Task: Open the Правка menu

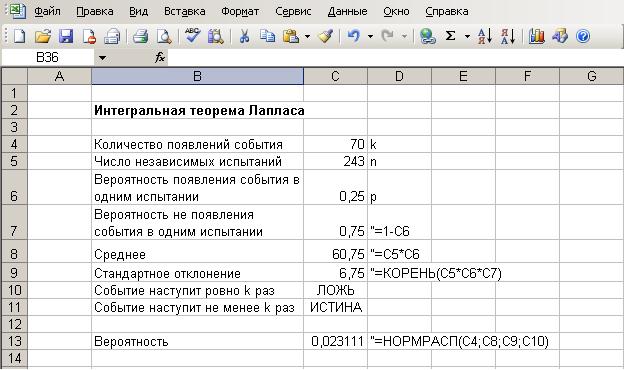Action: tap(95, 11)
